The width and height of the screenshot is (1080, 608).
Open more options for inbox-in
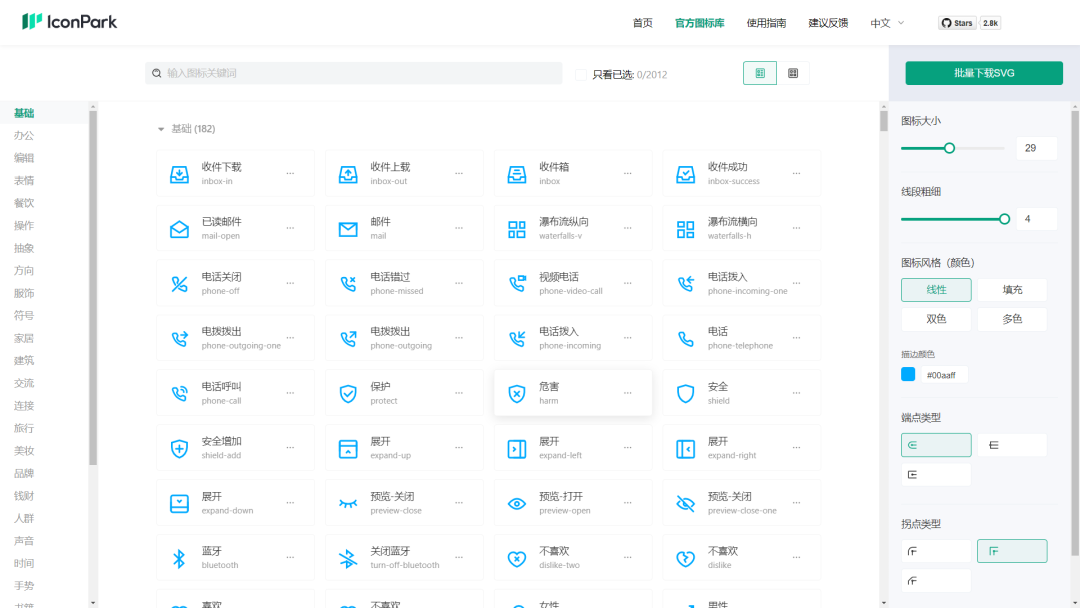[x=290, y=174]
